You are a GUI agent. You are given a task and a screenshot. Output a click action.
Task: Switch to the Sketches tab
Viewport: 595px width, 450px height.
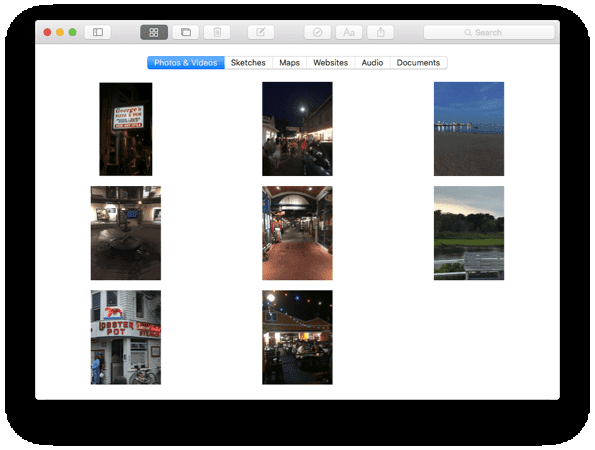[248, 63]
